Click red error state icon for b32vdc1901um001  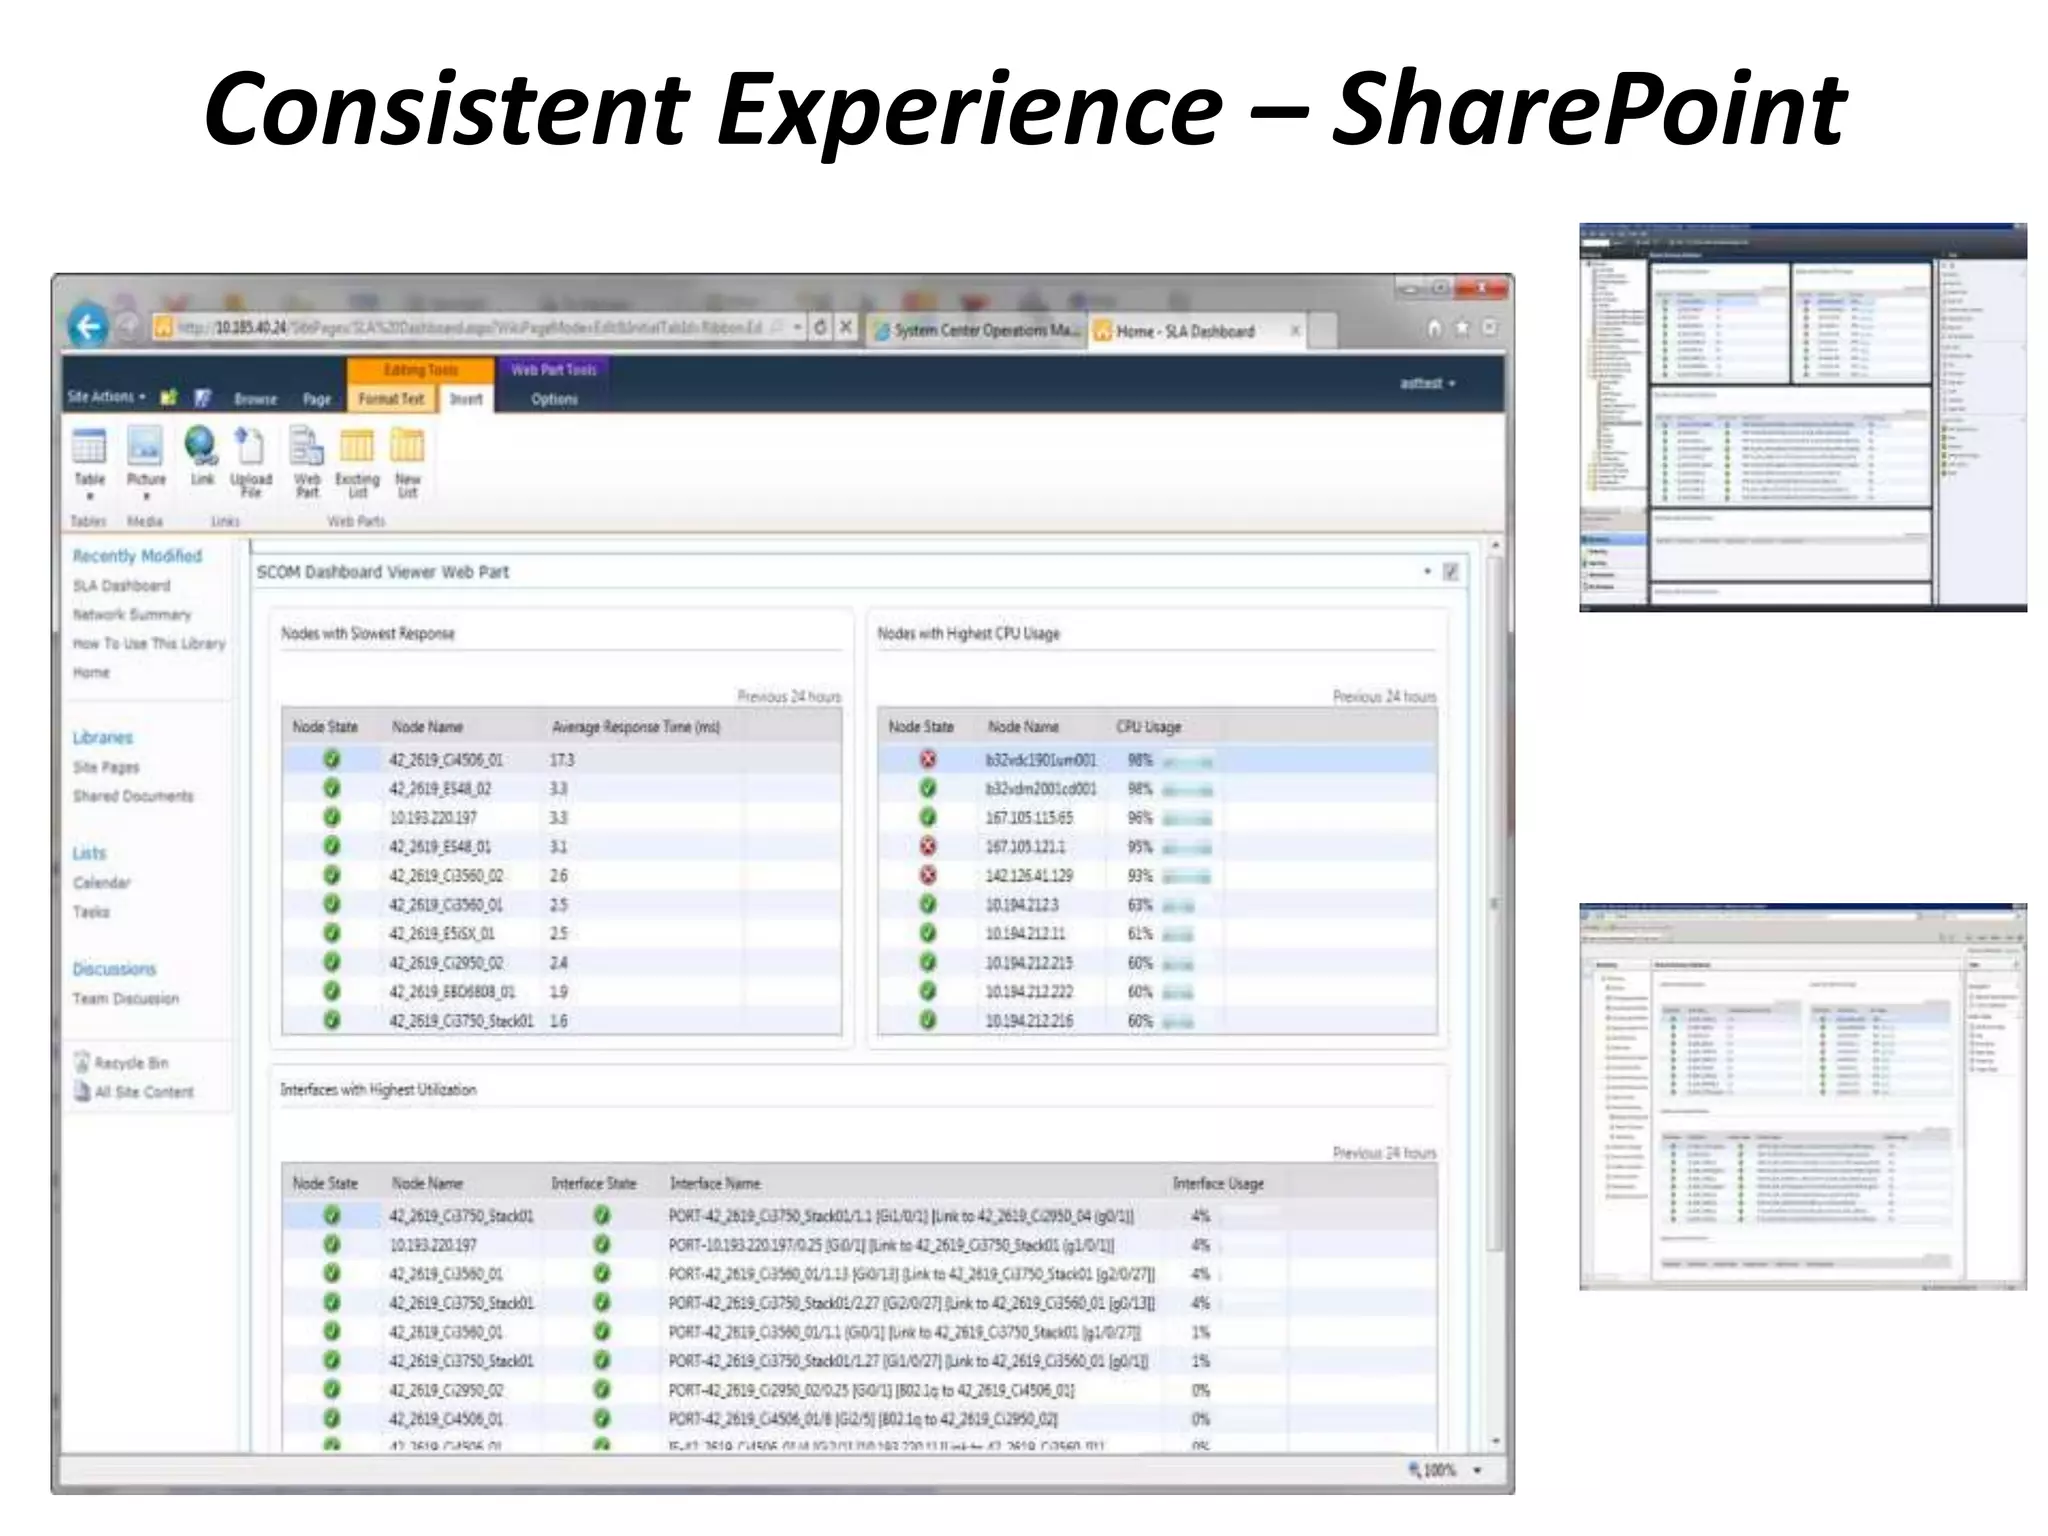[x=928, y=760]
